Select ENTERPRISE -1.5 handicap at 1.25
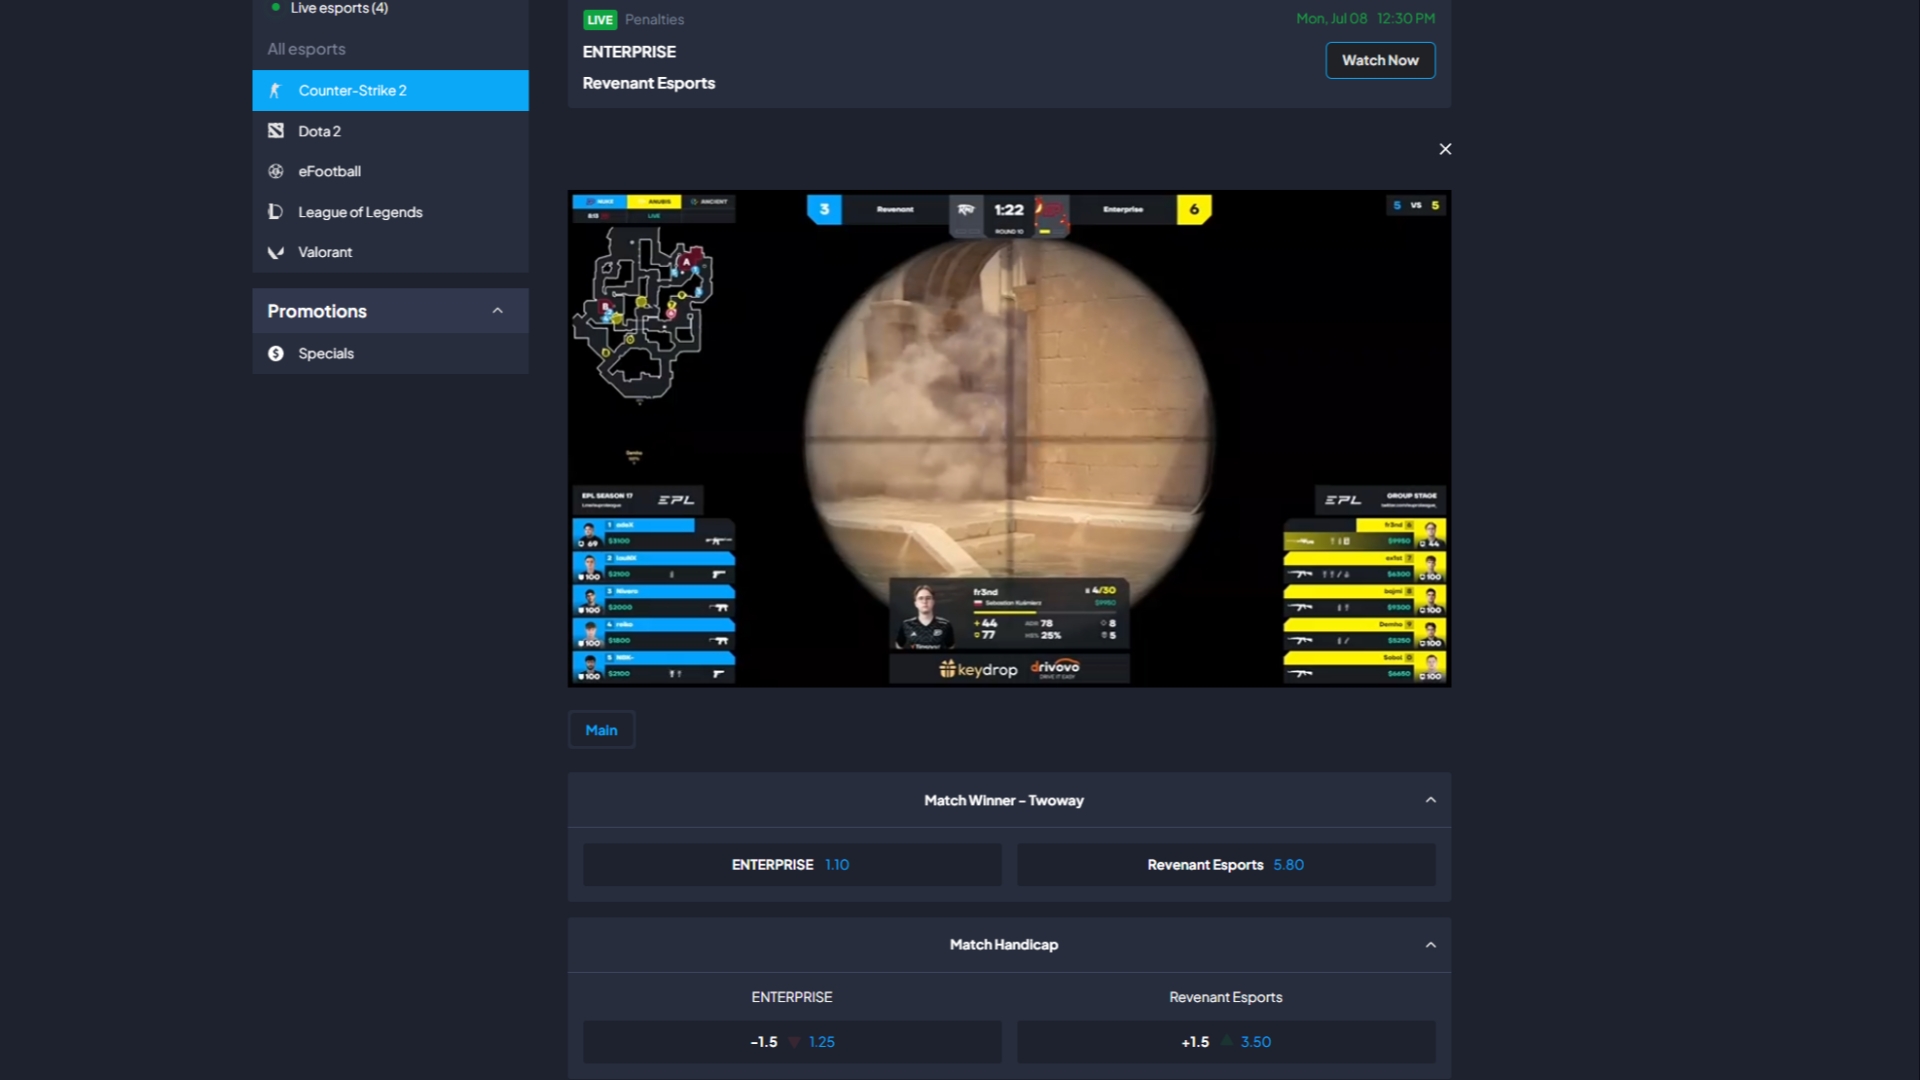1920x1080 pixels. [792, 1042]
